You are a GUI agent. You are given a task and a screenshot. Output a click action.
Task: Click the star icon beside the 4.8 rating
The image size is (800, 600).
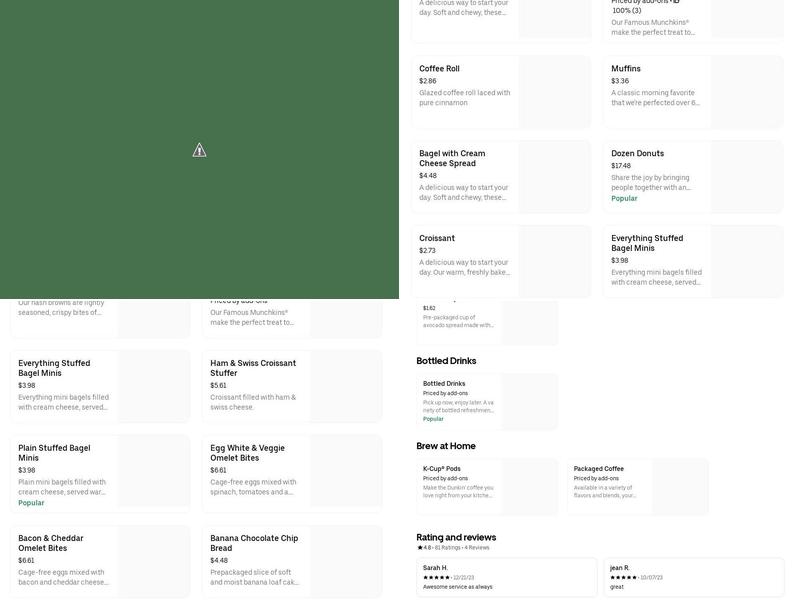click(419, 548)
